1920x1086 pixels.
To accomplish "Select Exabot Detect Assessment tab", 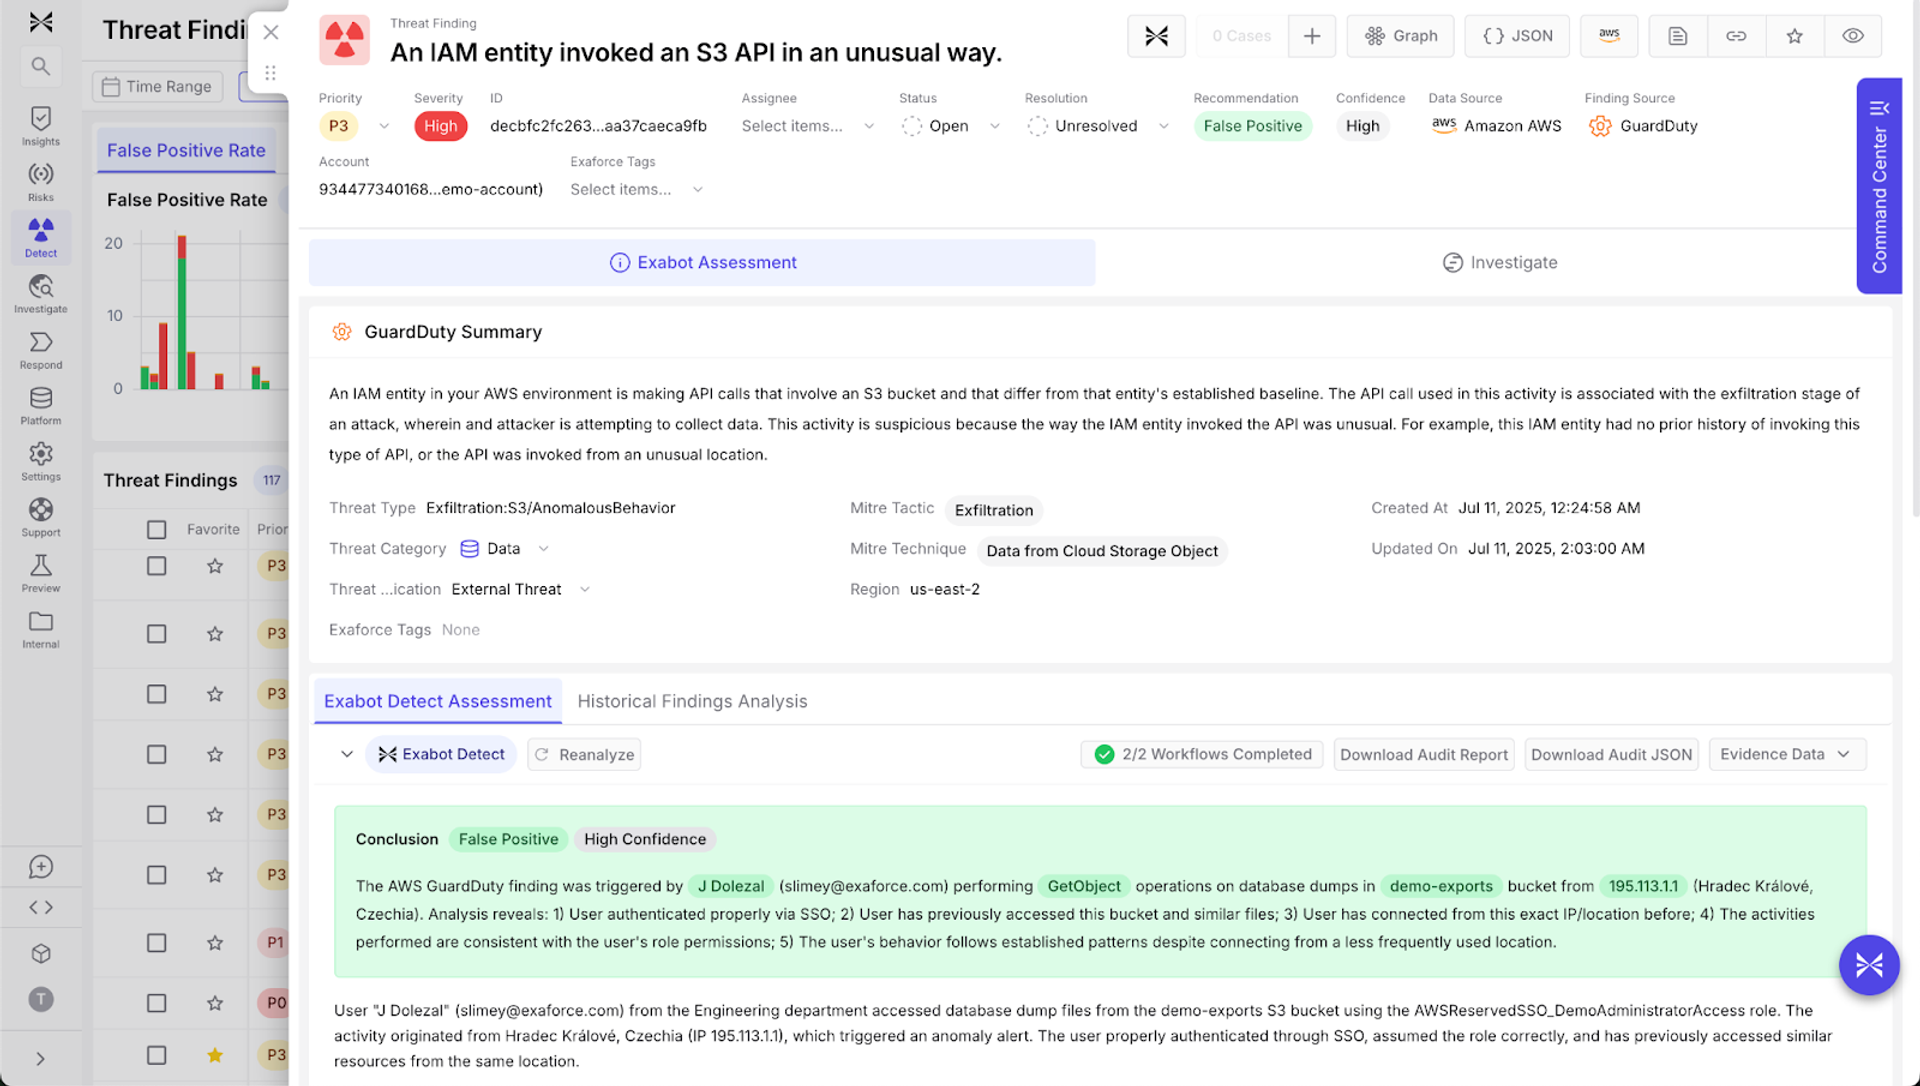I will tap(438, 701).
